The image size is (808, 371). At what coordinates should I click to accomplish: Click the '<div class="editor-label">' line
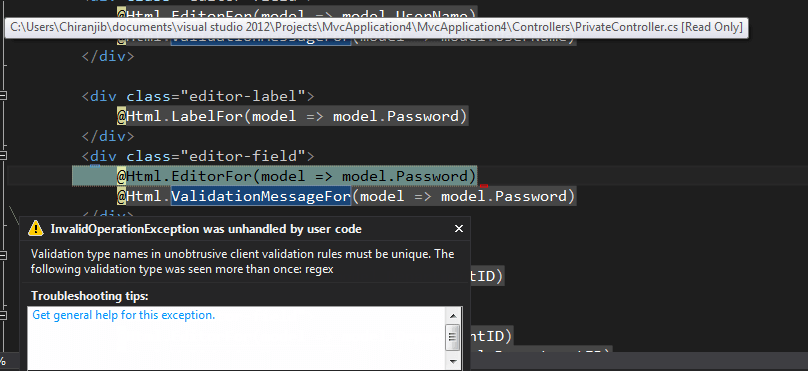[197, 96]
